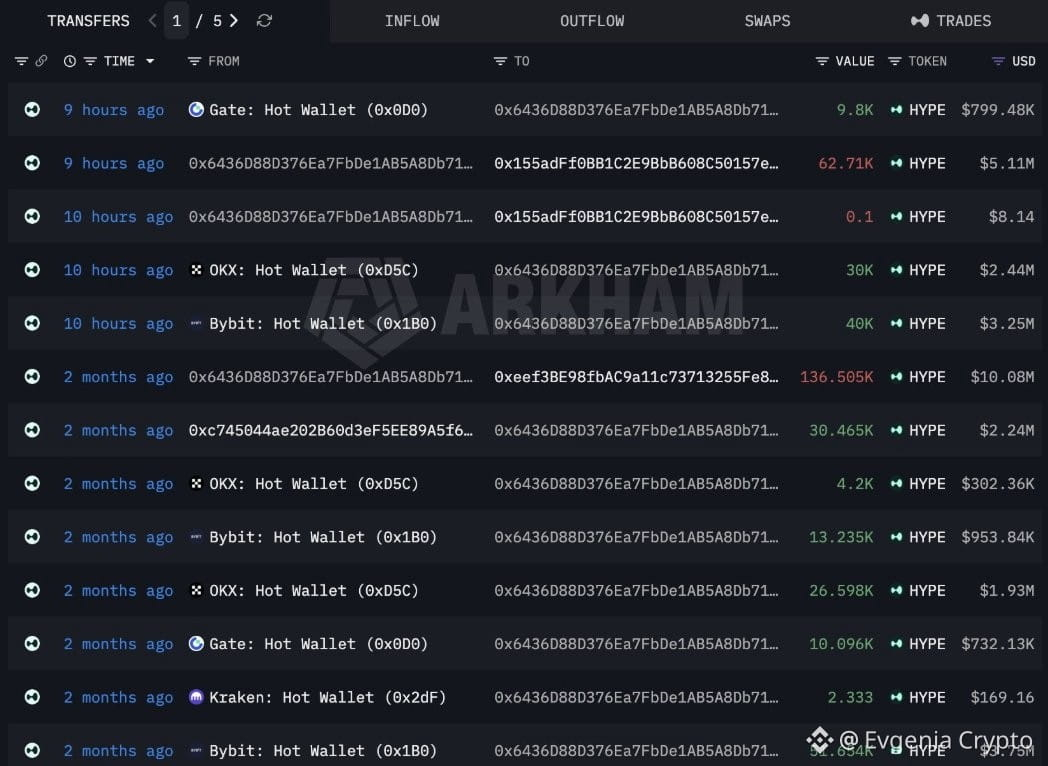Click the 30.465K value cell

click(841, 430)
